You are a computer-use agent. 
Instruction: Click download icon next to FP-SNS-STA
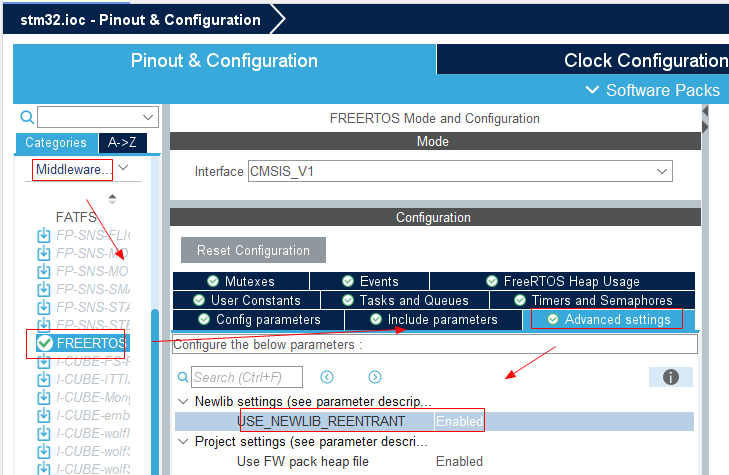(x=44, y=308)
